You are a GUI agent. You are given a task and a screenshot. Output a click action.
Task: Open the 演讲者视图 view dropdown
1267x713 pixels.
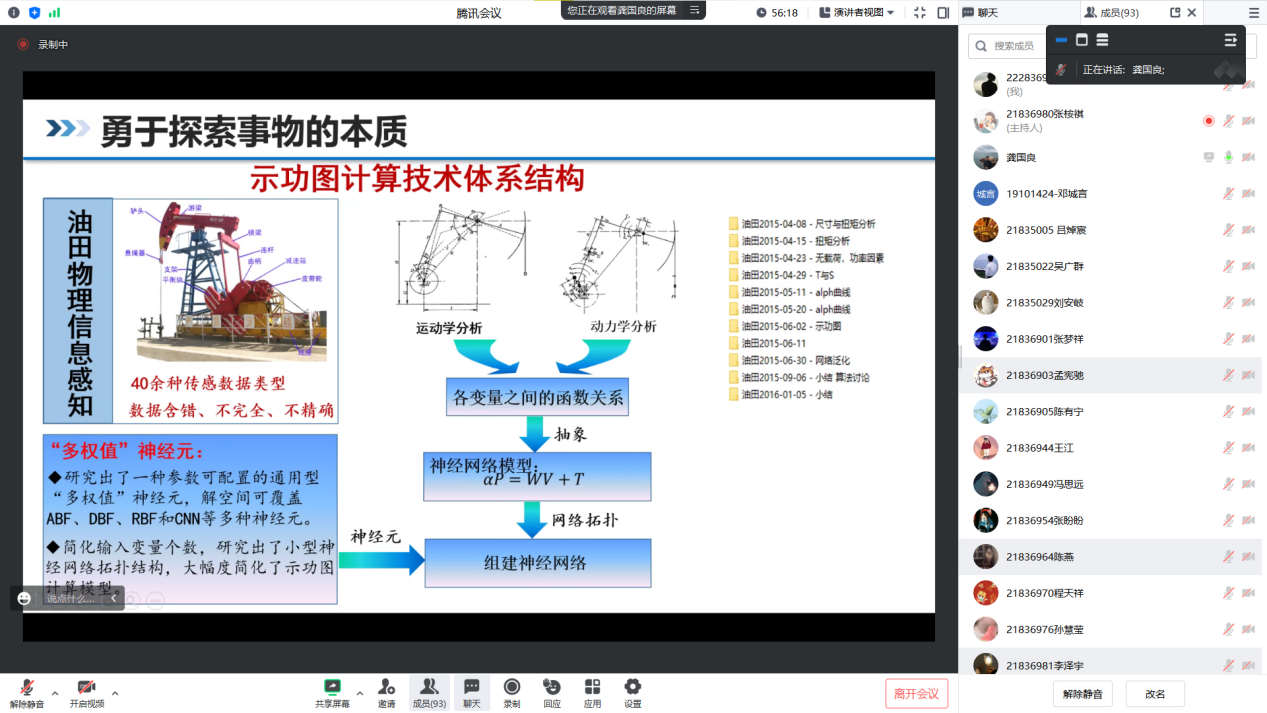pos(857,13)
